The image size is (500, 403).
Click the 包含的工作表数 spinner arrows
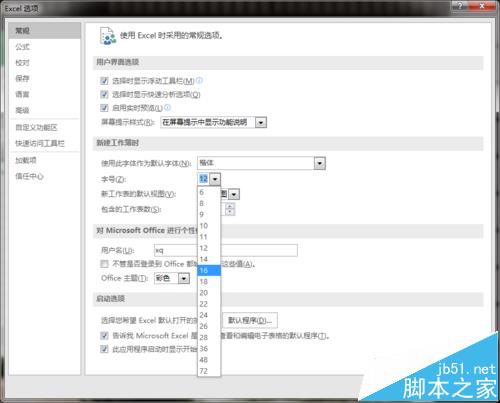tap(230, 209)
